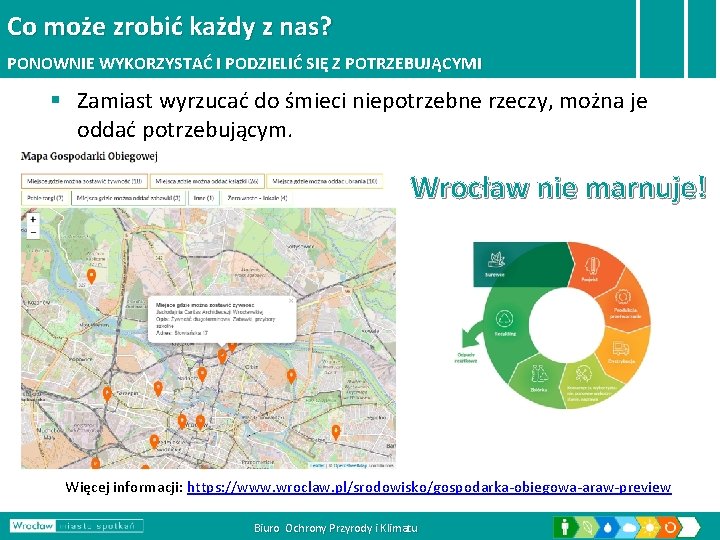Click the map pin the popup points to
This screenshot has height=540, width=720.
pyautogui.click(x=222, y=355)
